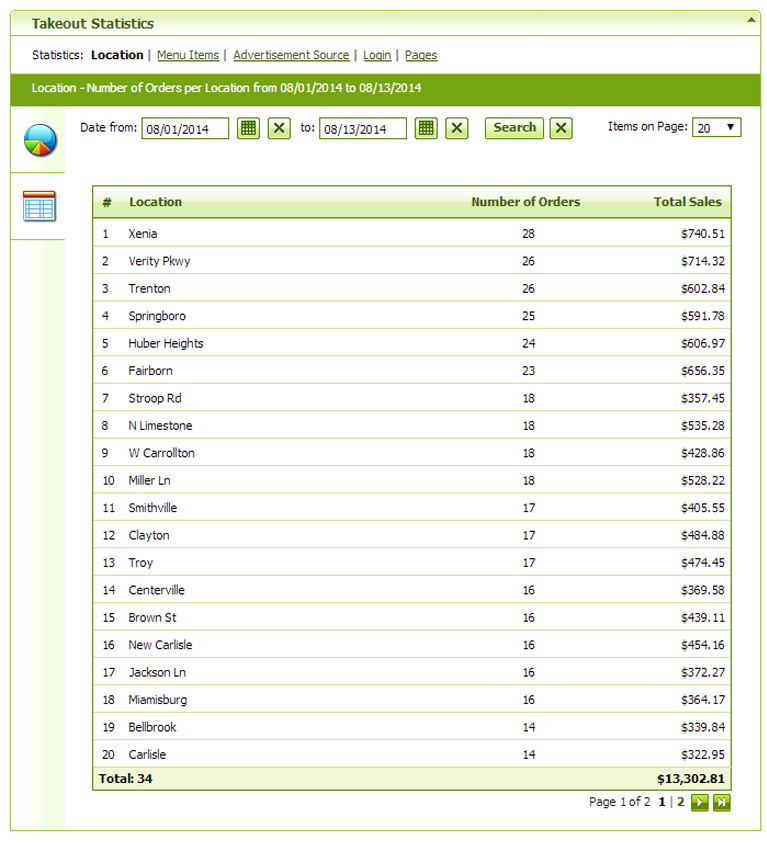The image size is (767, 843).
Task: Open the pie chart view icon
Action: click(40, 140)
